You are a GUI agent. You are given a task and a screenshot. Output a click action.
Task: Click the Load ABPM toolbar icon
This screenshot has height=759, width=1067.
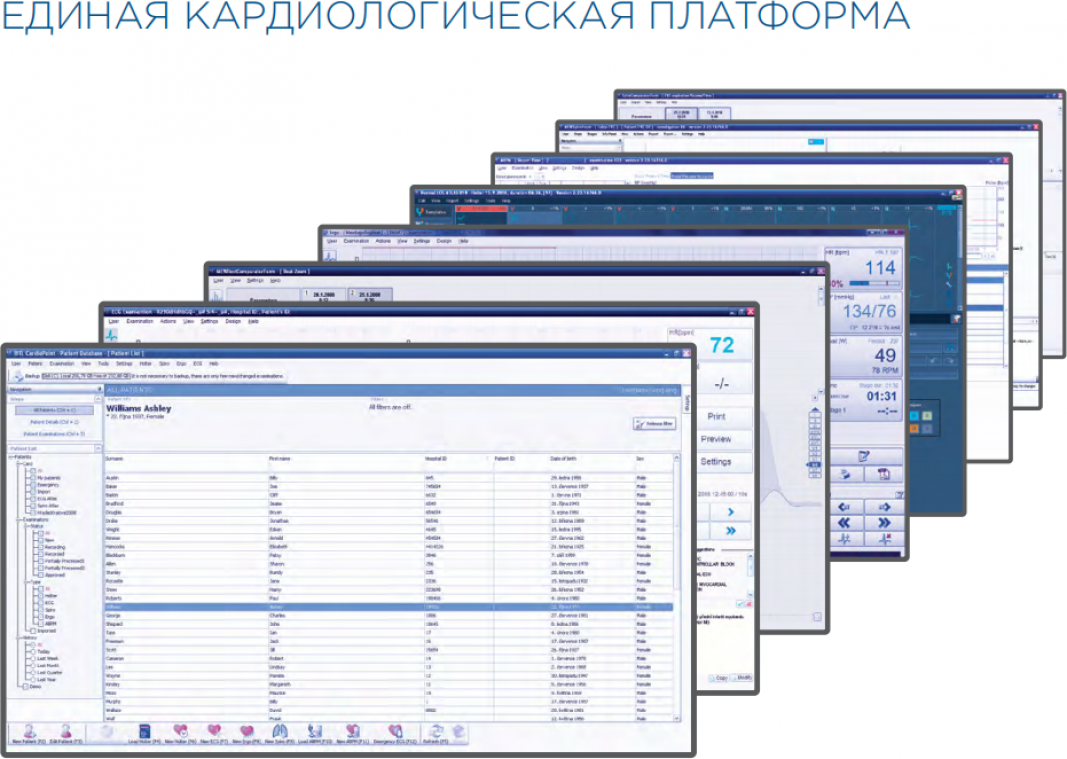click(315, 733)
